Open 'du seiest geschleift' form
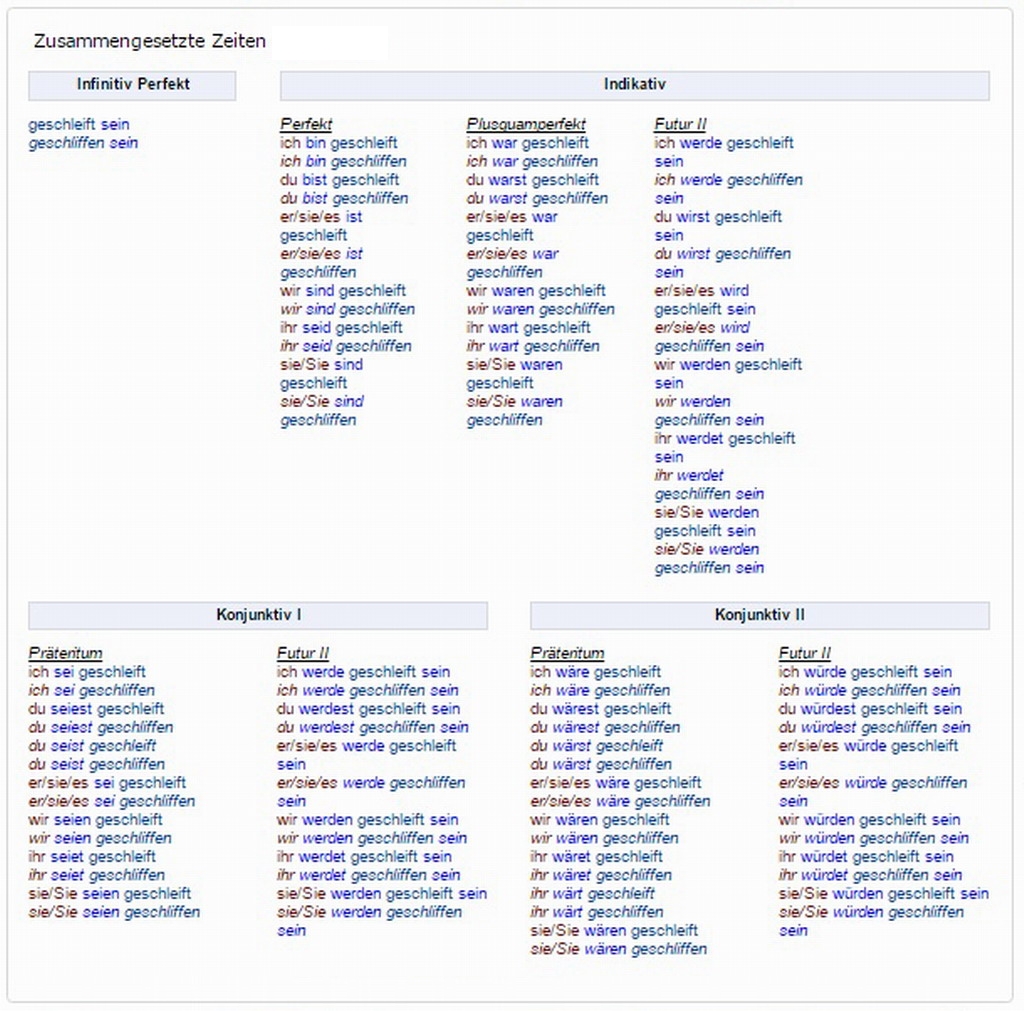Screen dimensions: 1024x1011 click(x=96, y=709)
